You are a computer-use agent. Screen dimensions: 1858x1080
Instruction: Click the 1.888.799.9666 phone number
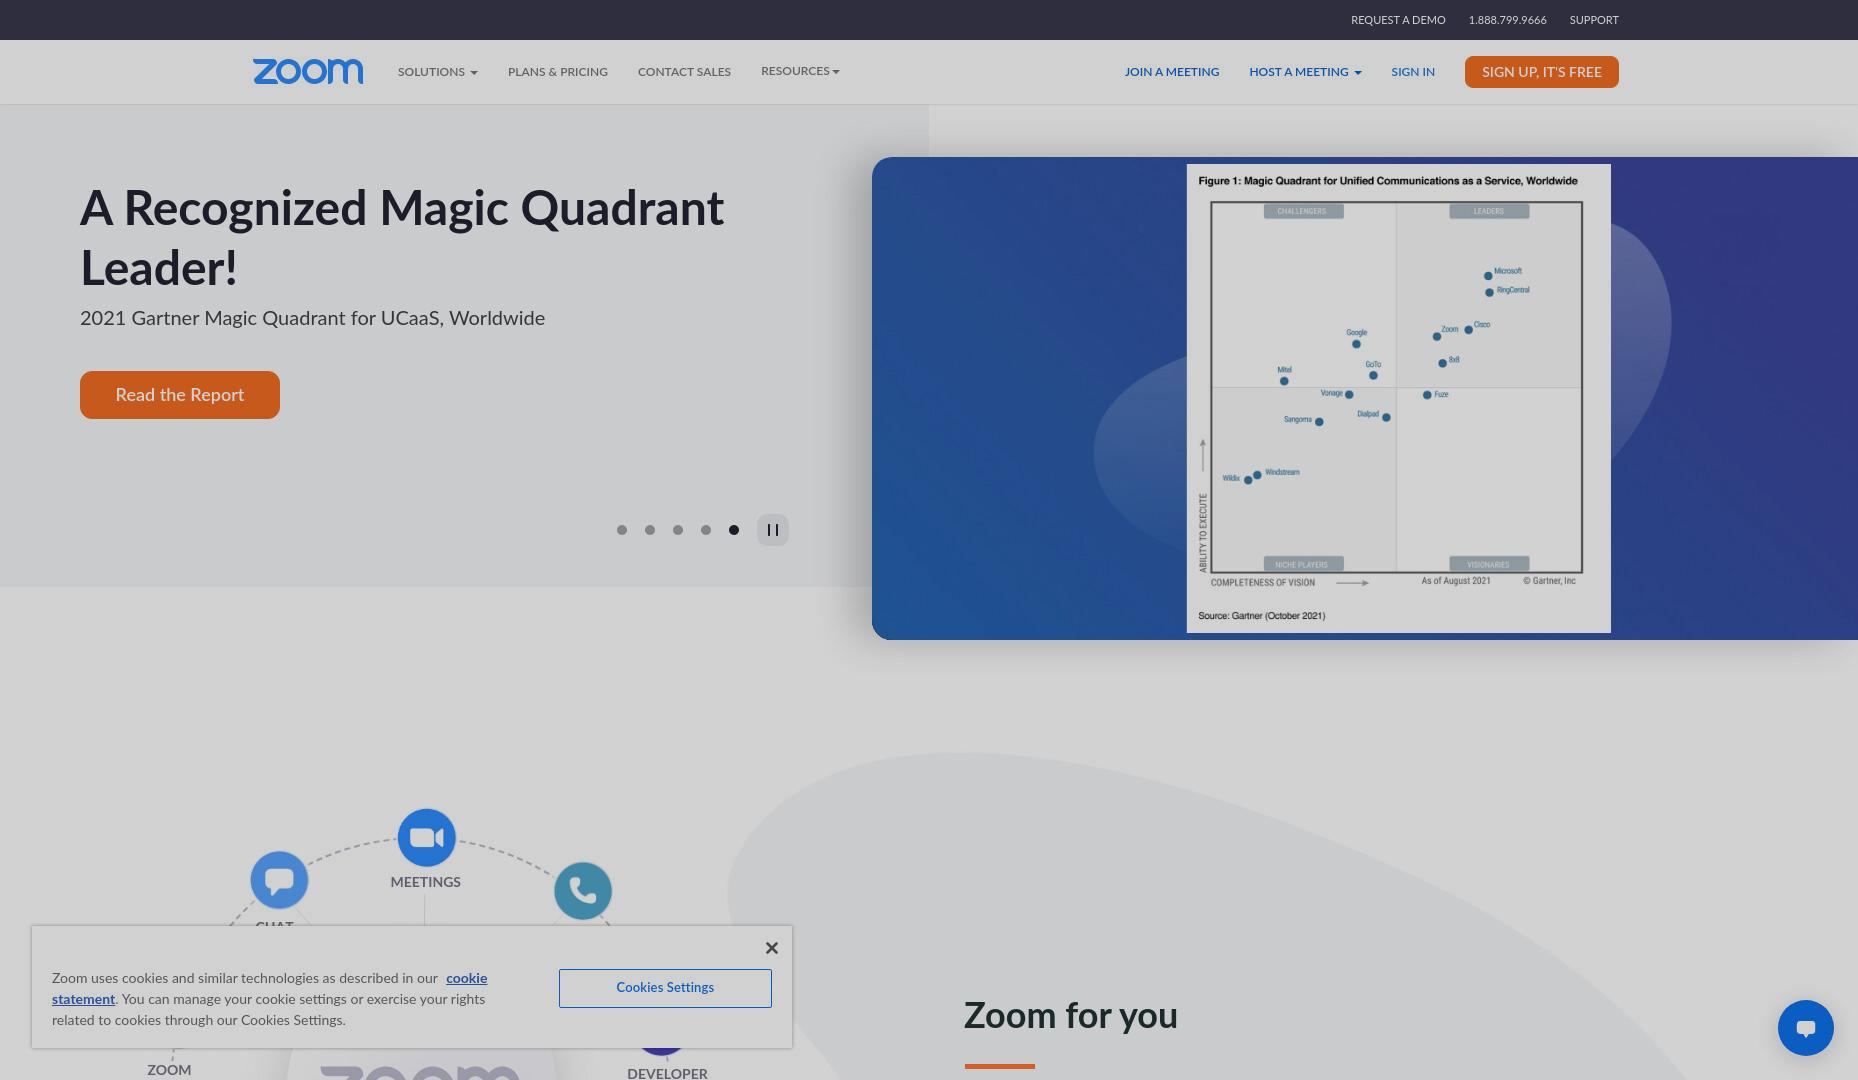(x=1507, y=20)
